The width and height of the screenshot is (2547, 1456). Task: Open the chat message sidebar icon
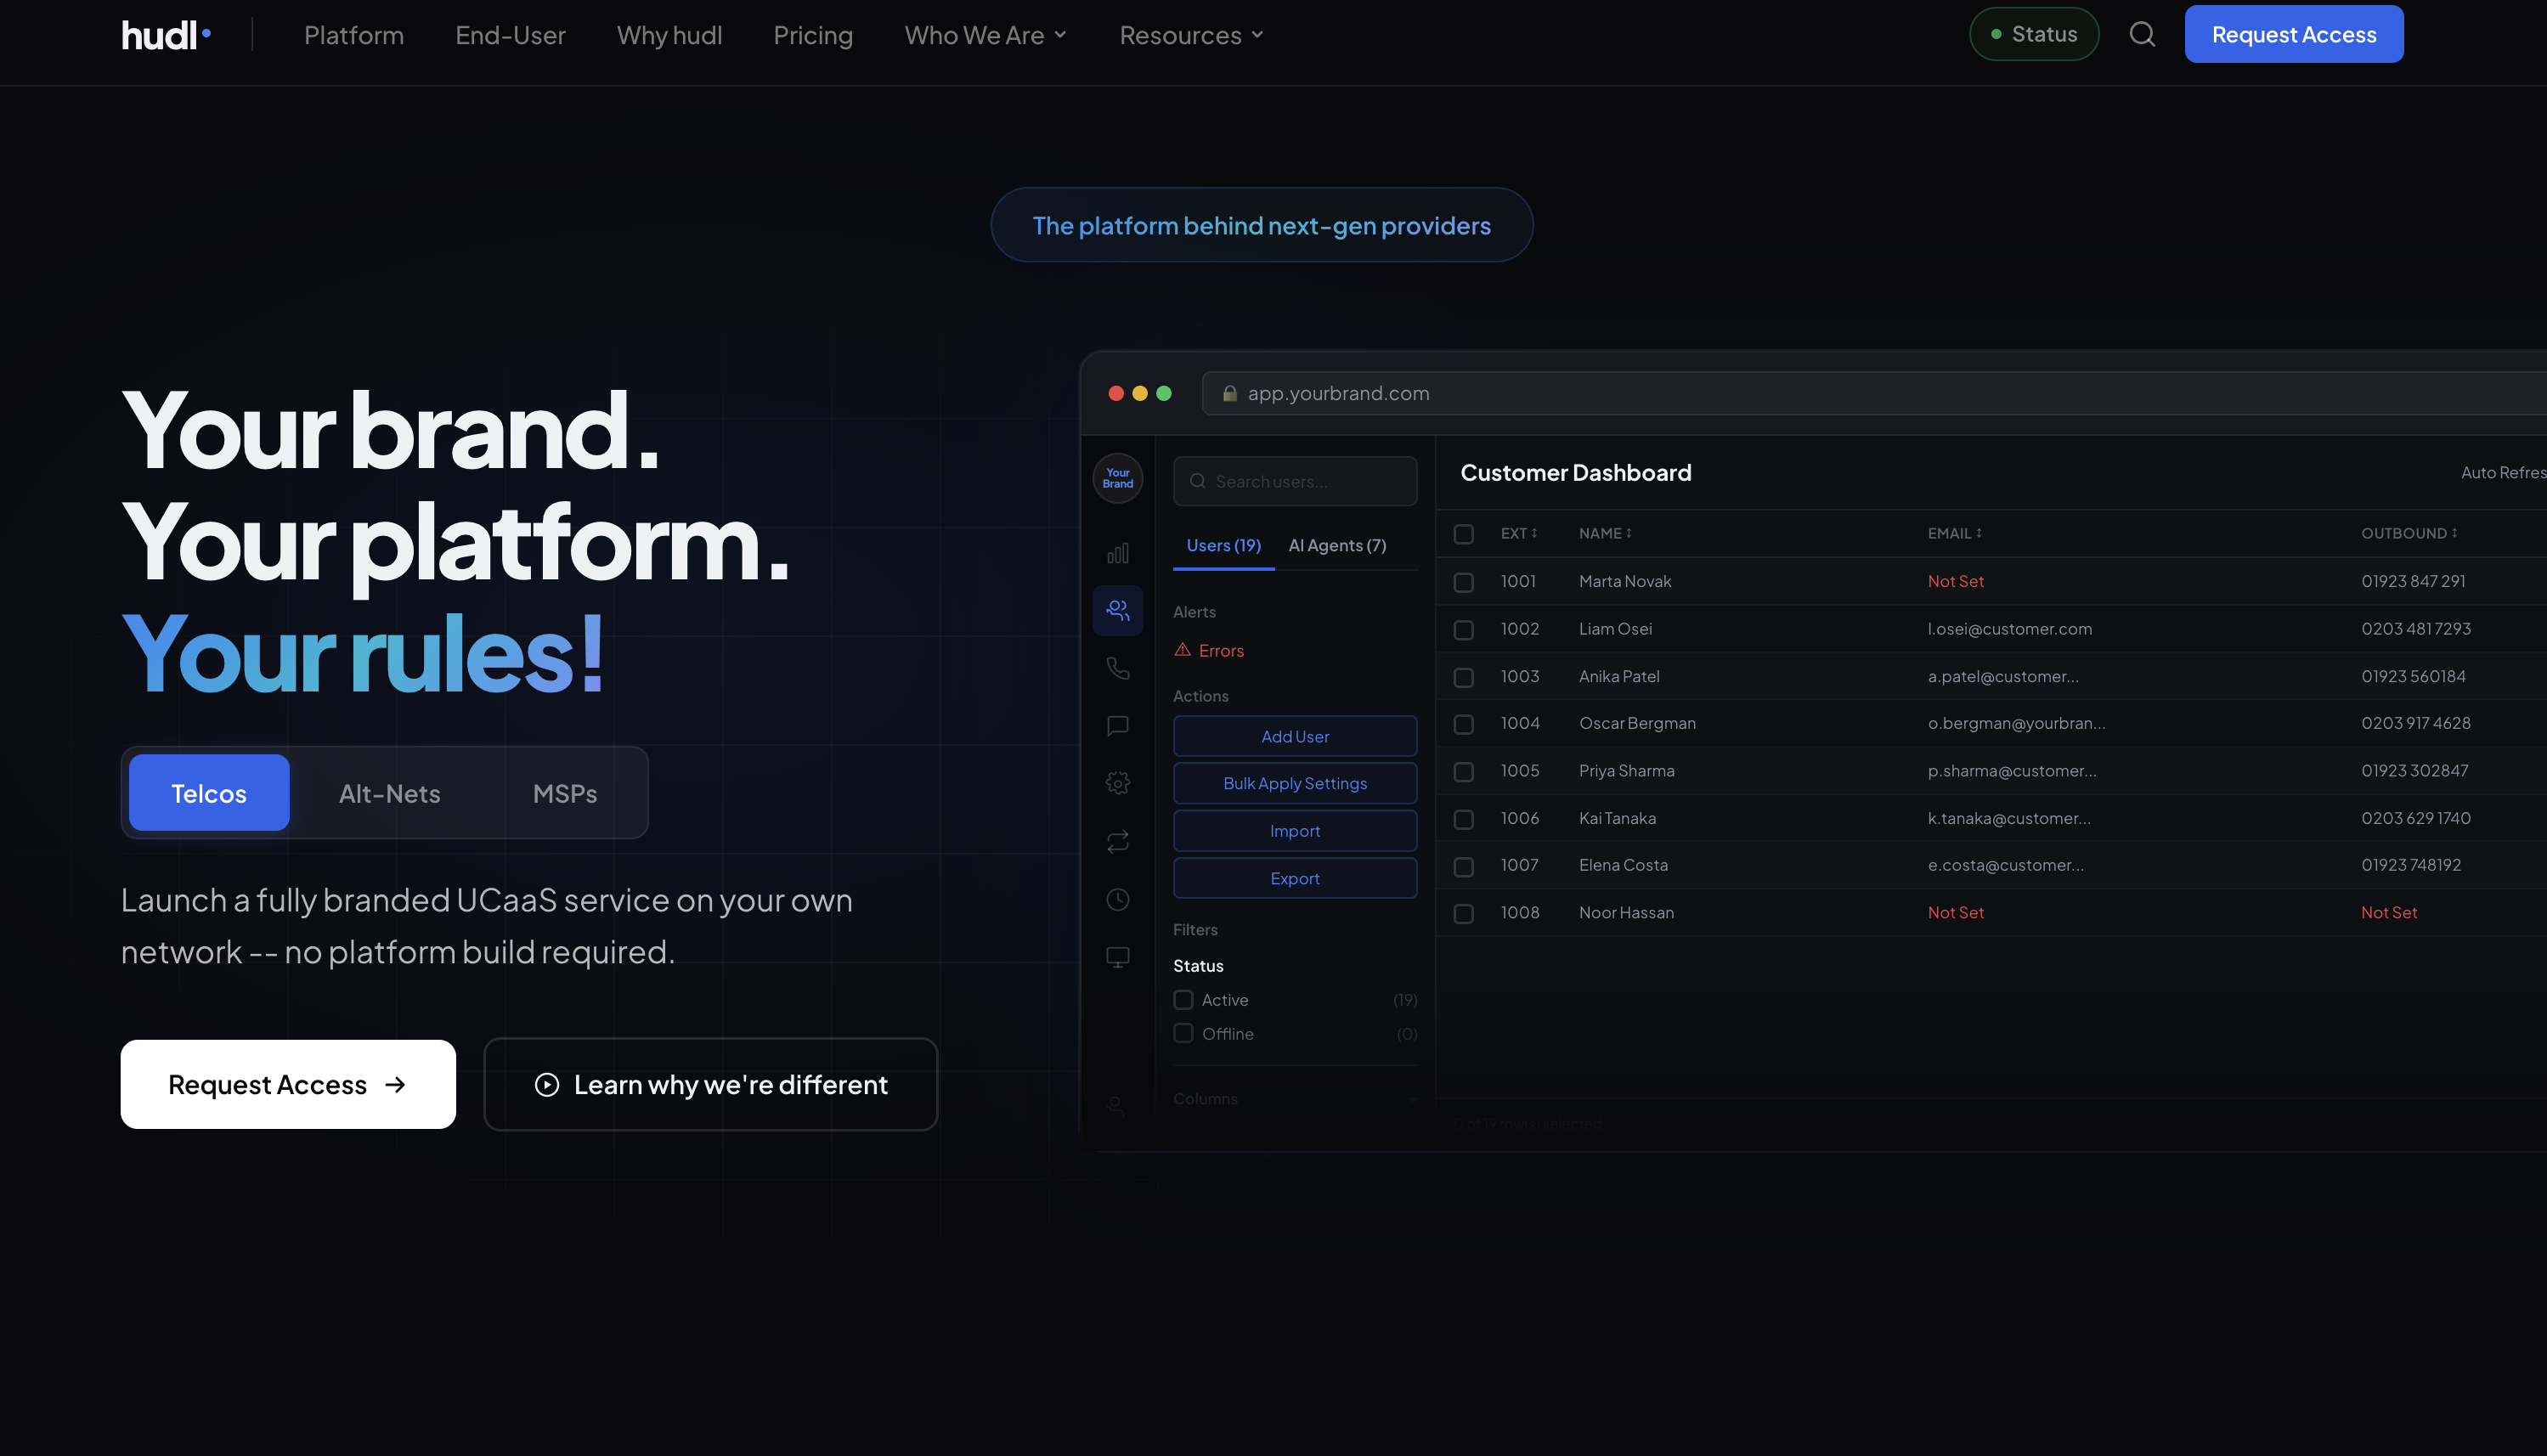(1118, 726)
